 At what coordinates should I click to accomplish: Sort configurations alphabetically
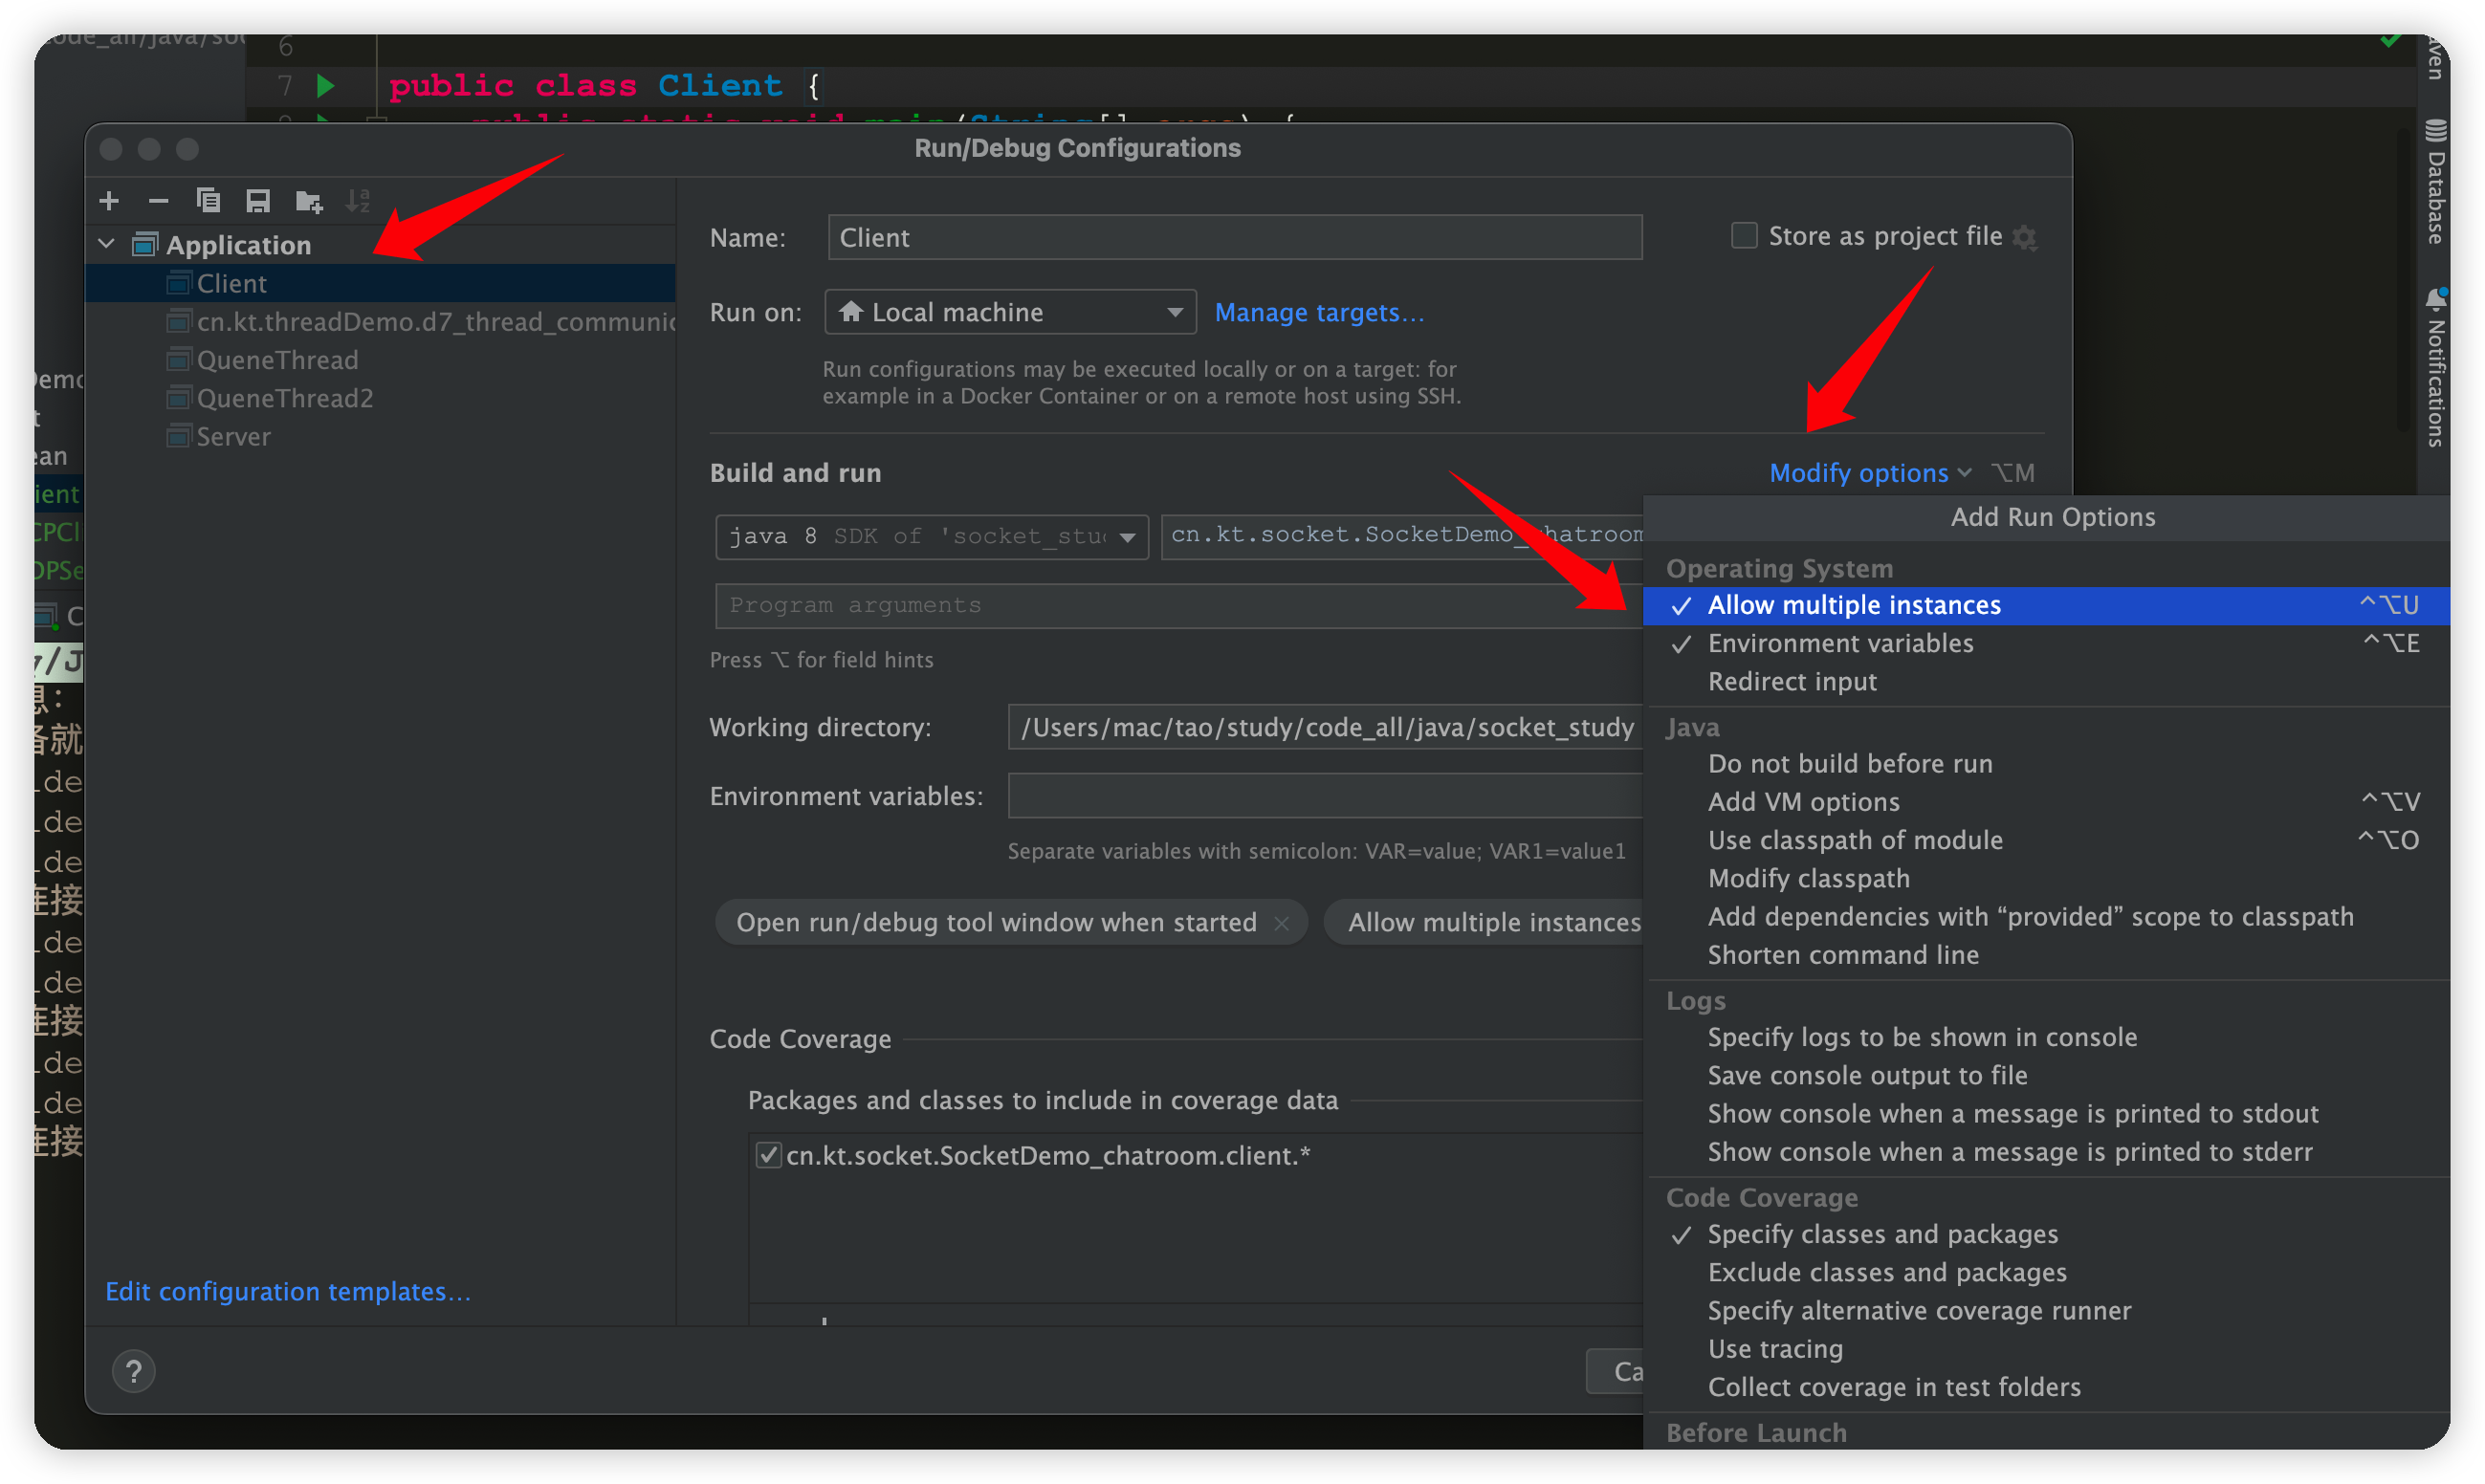click(358, 201)
